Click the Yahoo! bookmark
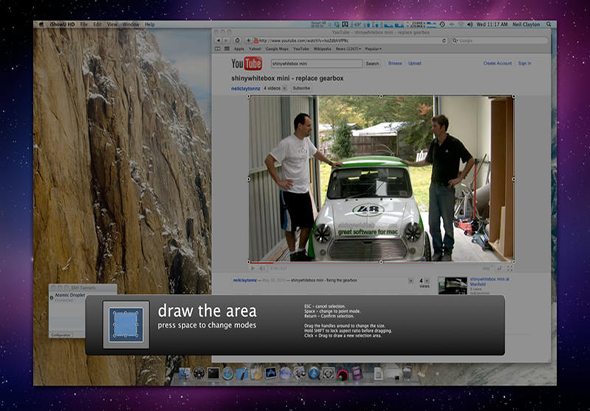 click(255, 49)
